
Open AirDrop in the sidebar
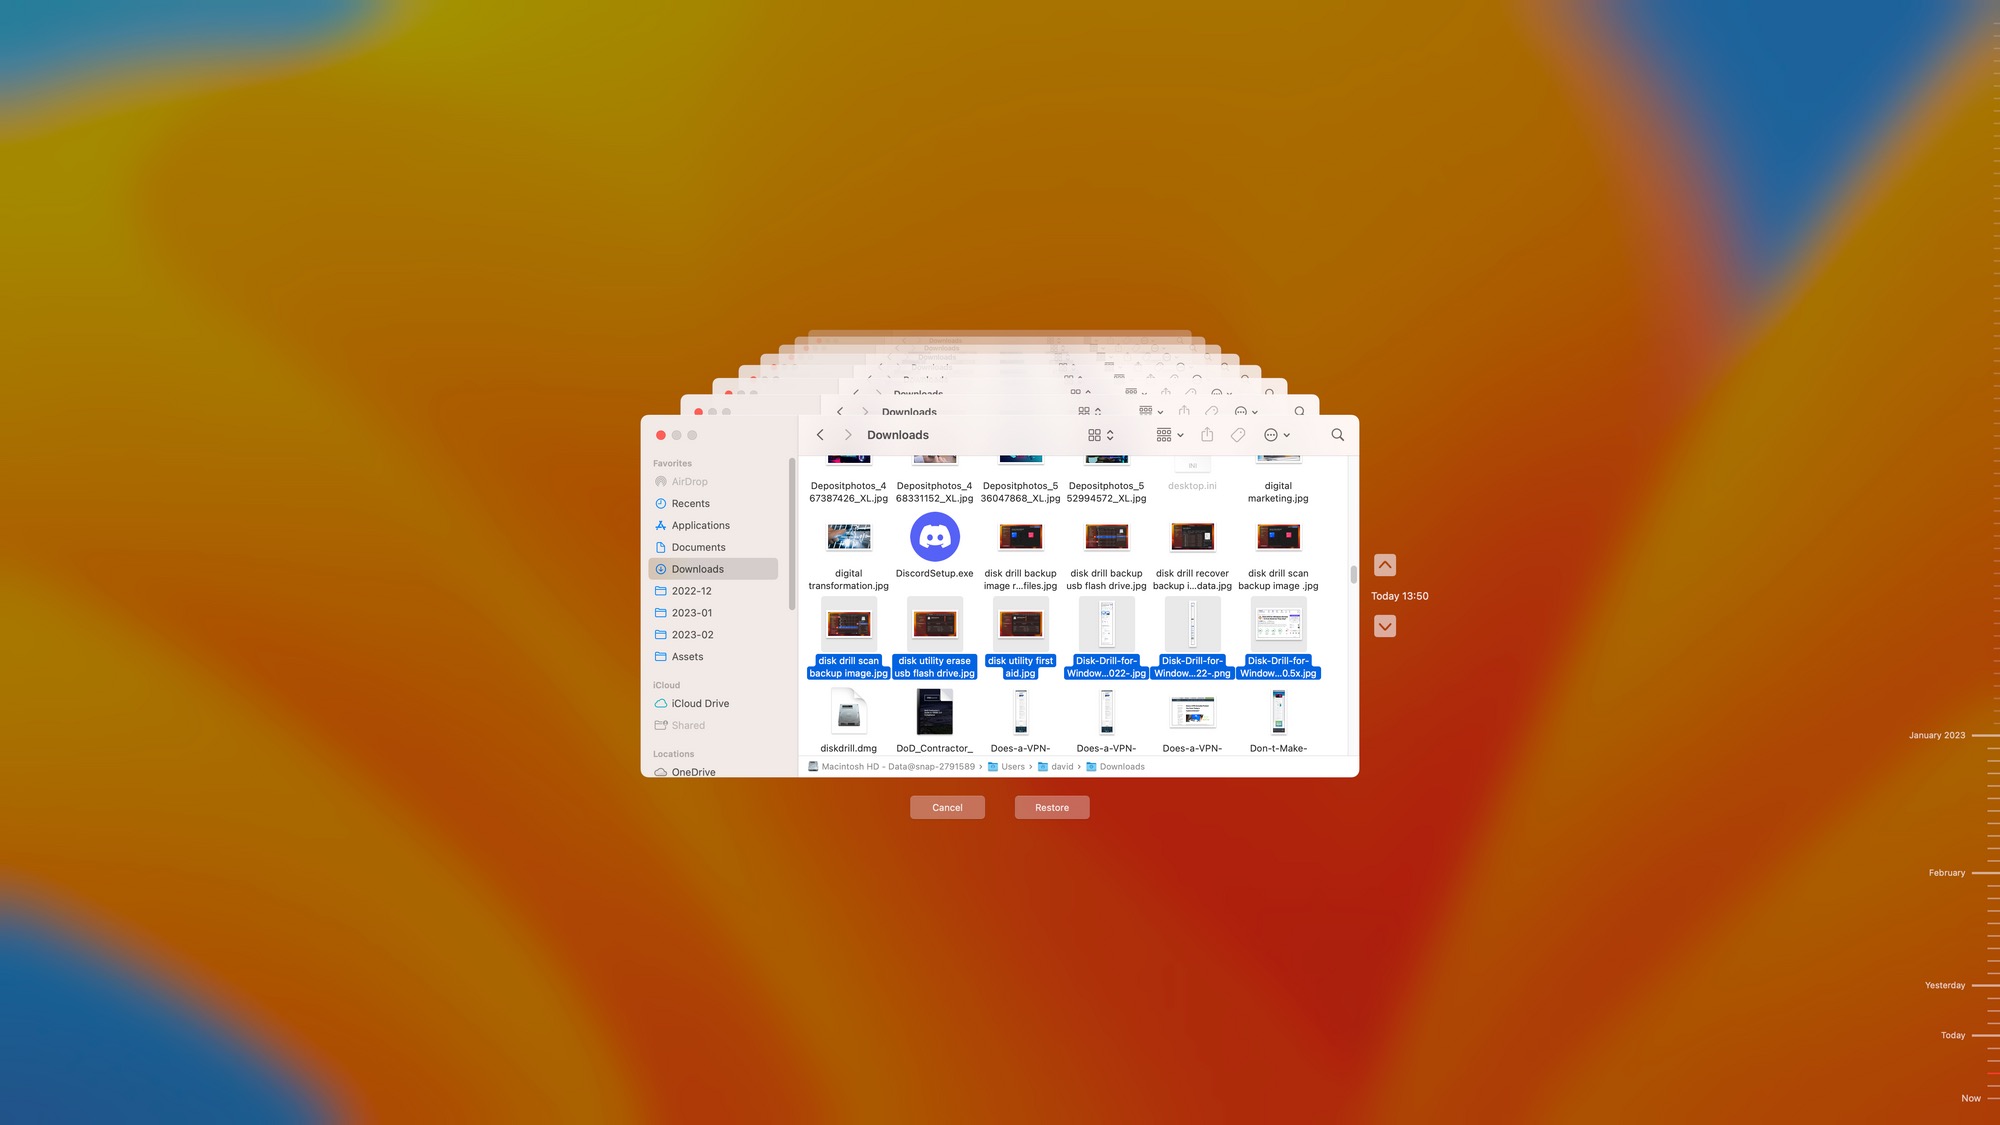(x=688, y=482)
